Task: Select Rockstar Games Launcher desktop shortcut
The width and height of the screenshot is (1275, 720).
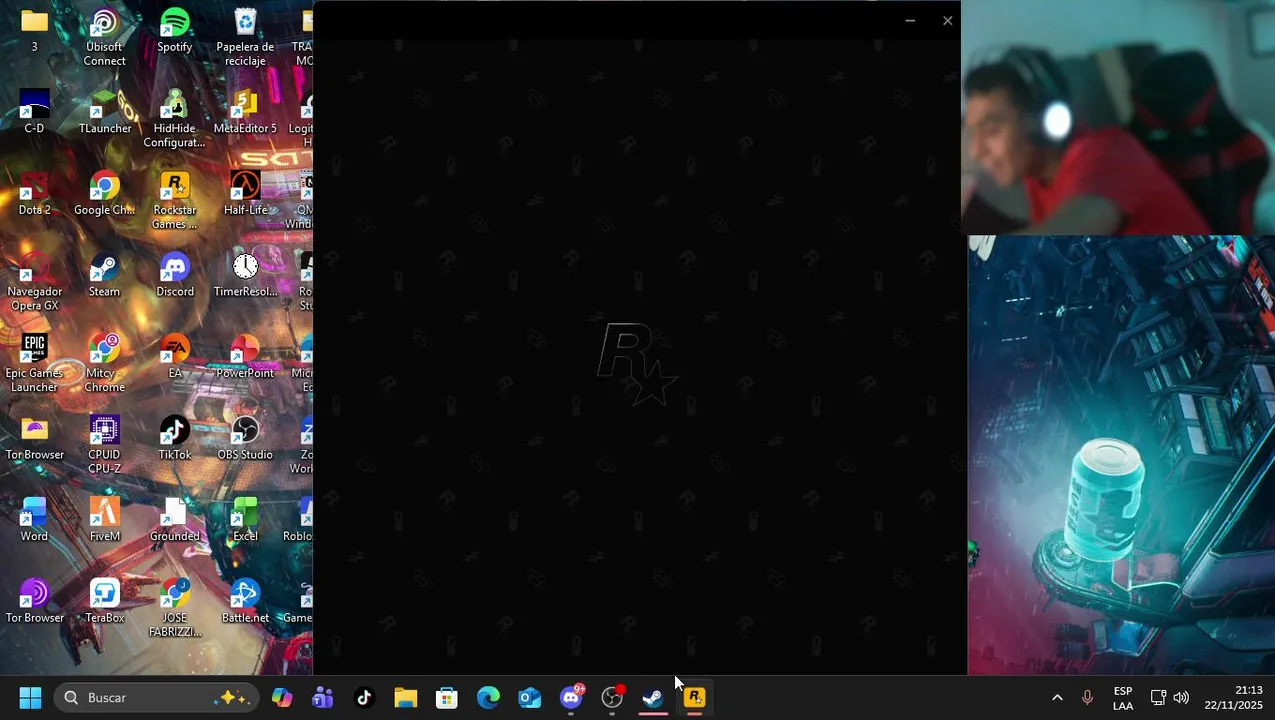Action: click(174, 201)
